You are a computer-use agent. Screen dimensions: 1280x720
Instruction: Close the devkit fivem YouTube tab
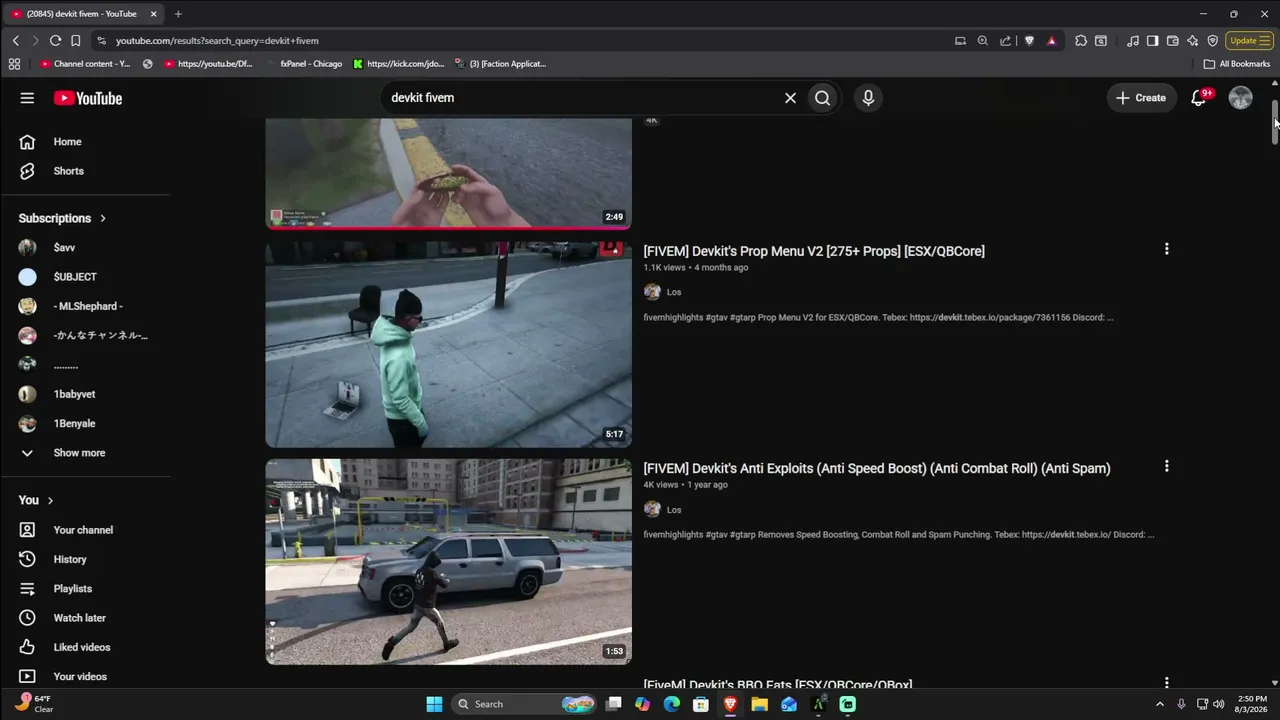pyautogui.click(x=153, y=14)
